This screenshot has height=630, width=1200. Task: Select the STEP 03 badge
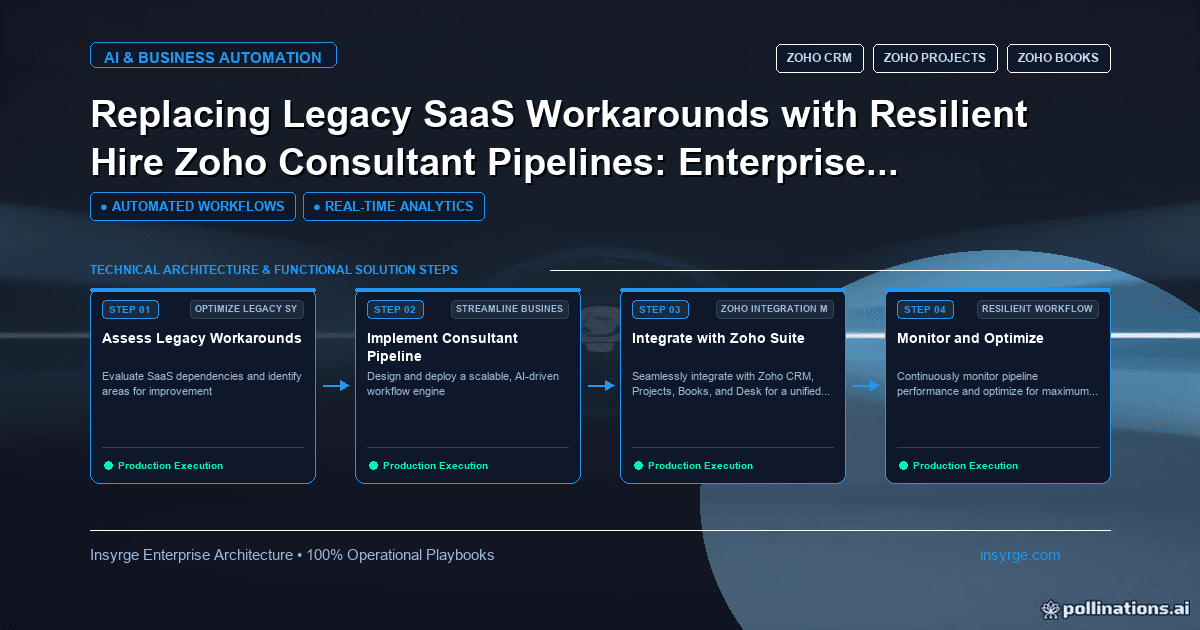click(x=660, y=310)
